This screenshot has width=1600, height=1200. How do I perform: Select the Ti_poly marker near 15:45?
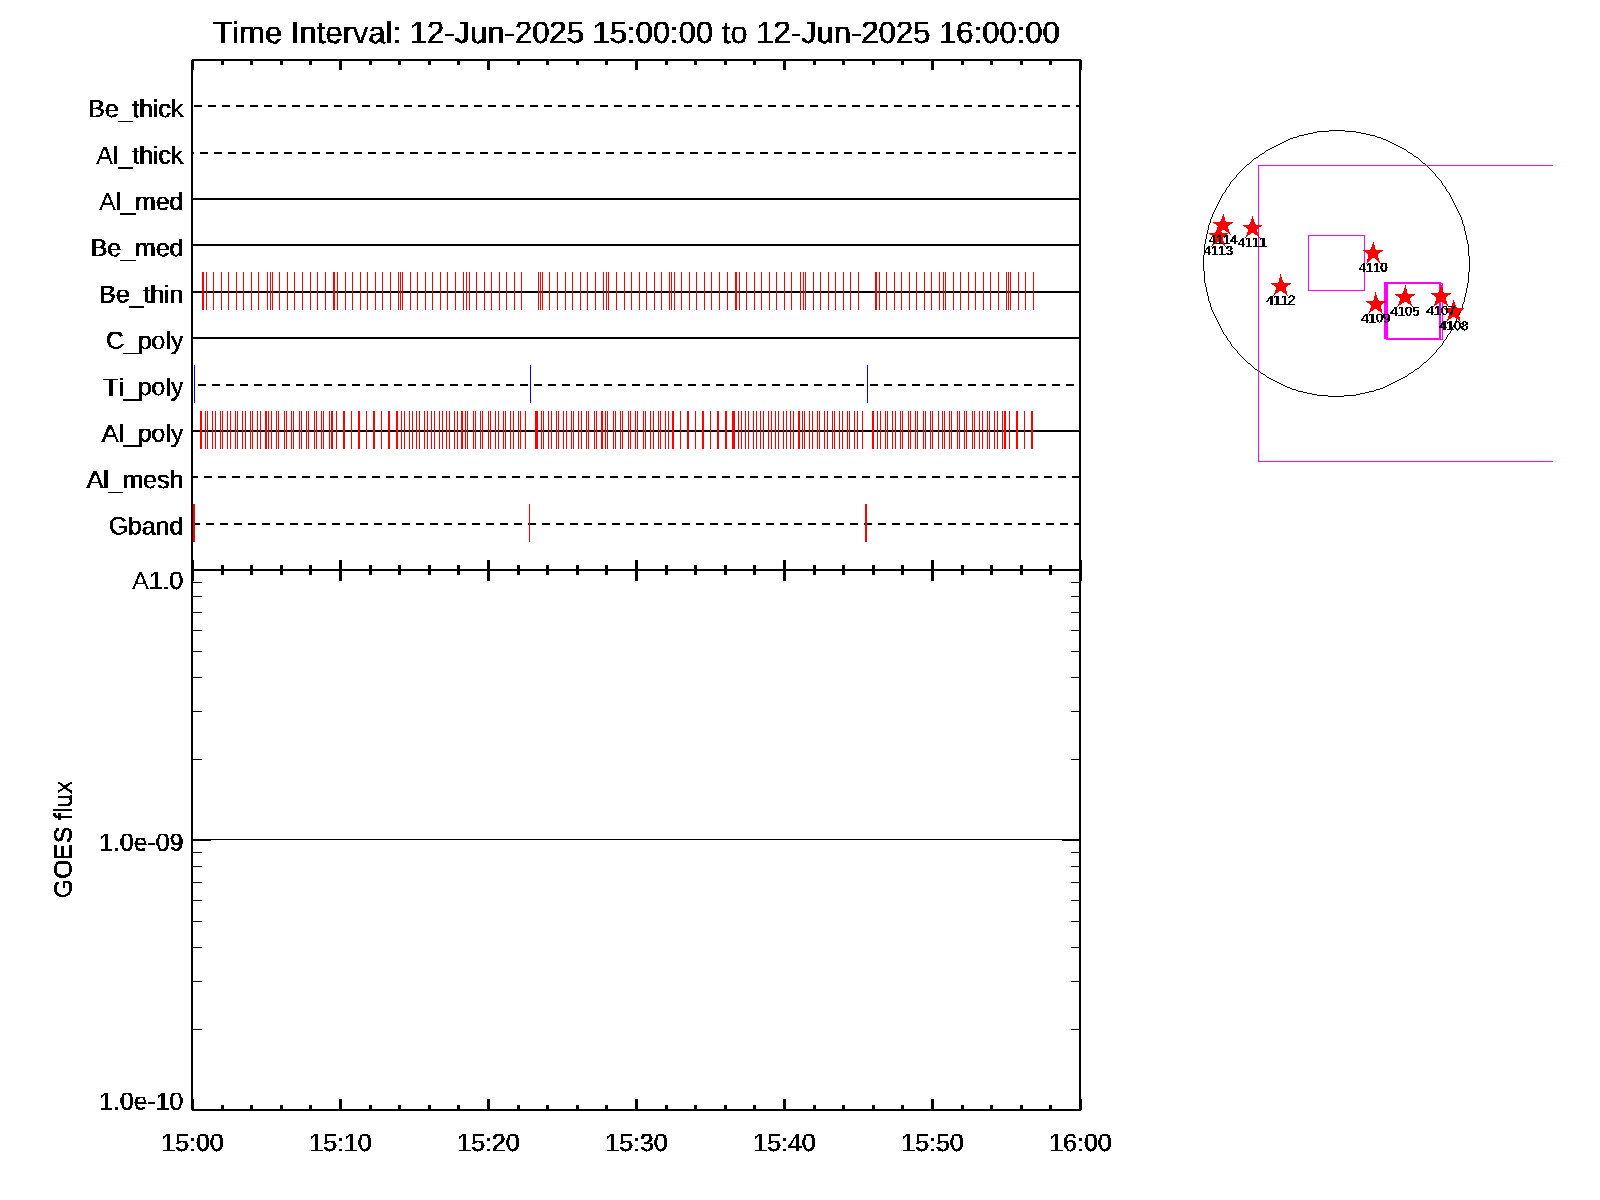867,384
